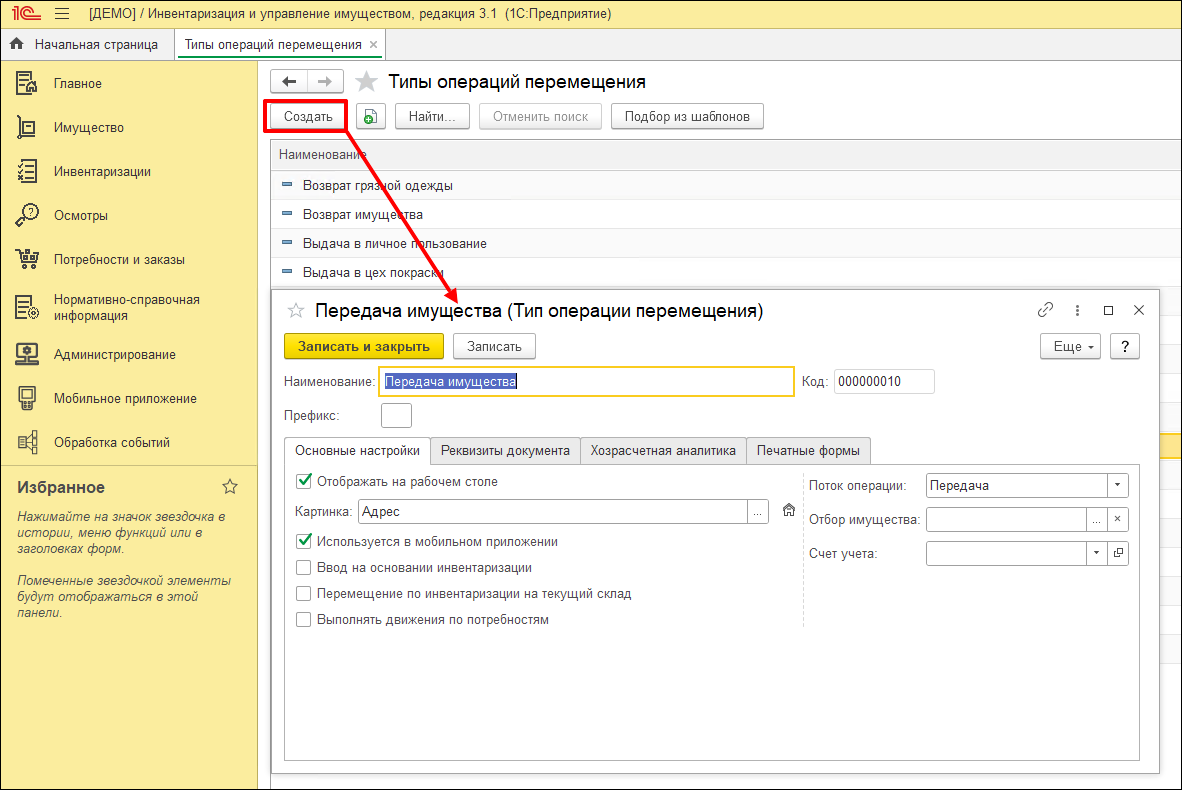The image size is (1182, 790).
Task: Enable Ввод на основании инвентаризации
Action: tap(304, 568)
